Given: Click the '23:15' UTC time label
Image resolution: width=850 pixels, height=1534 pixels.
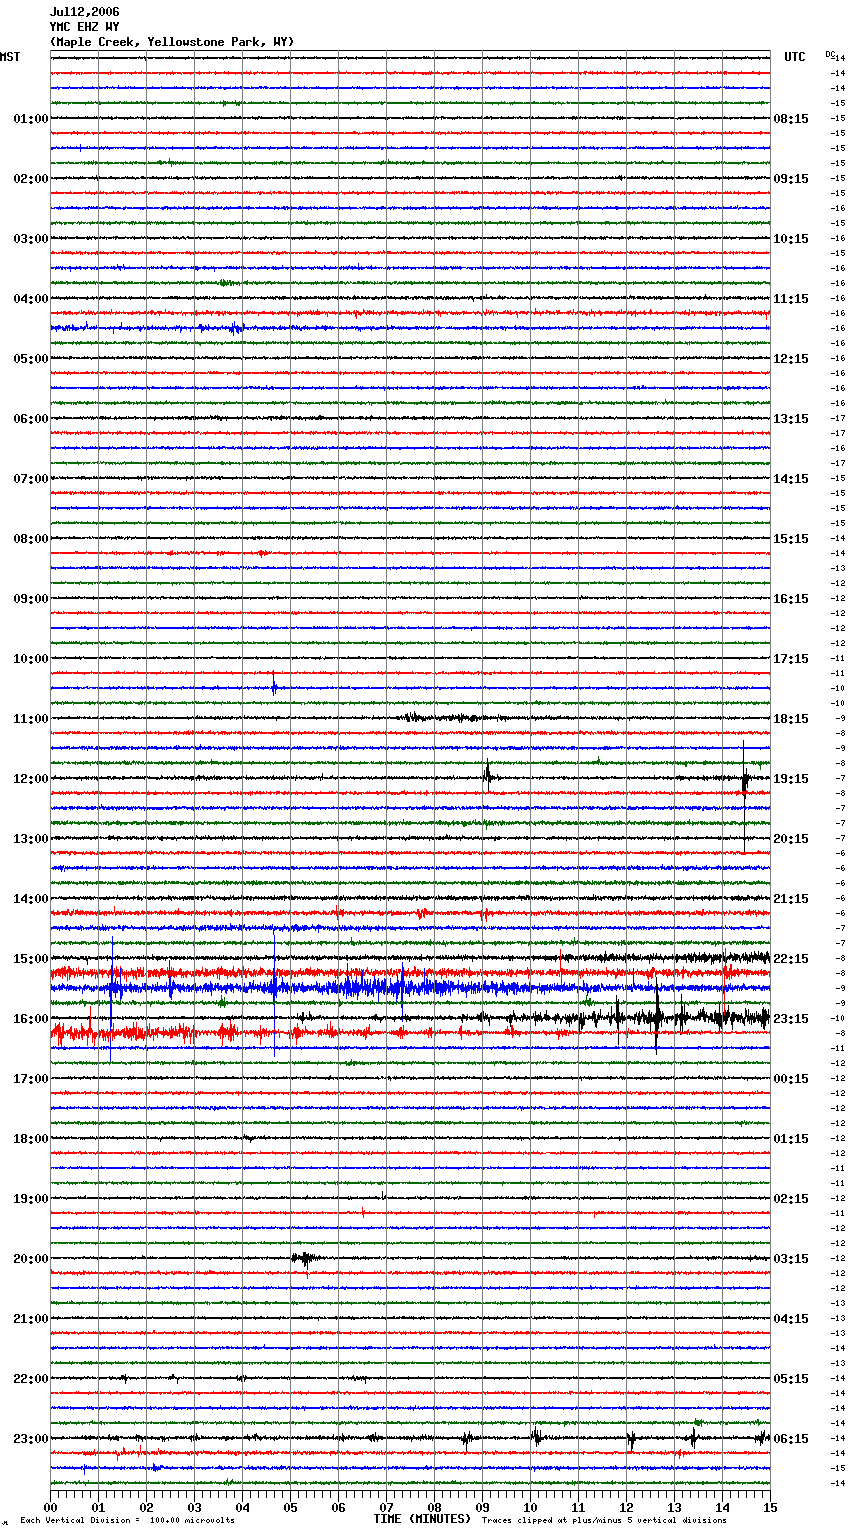Looking at the screenshot, I should [791, 1019].
